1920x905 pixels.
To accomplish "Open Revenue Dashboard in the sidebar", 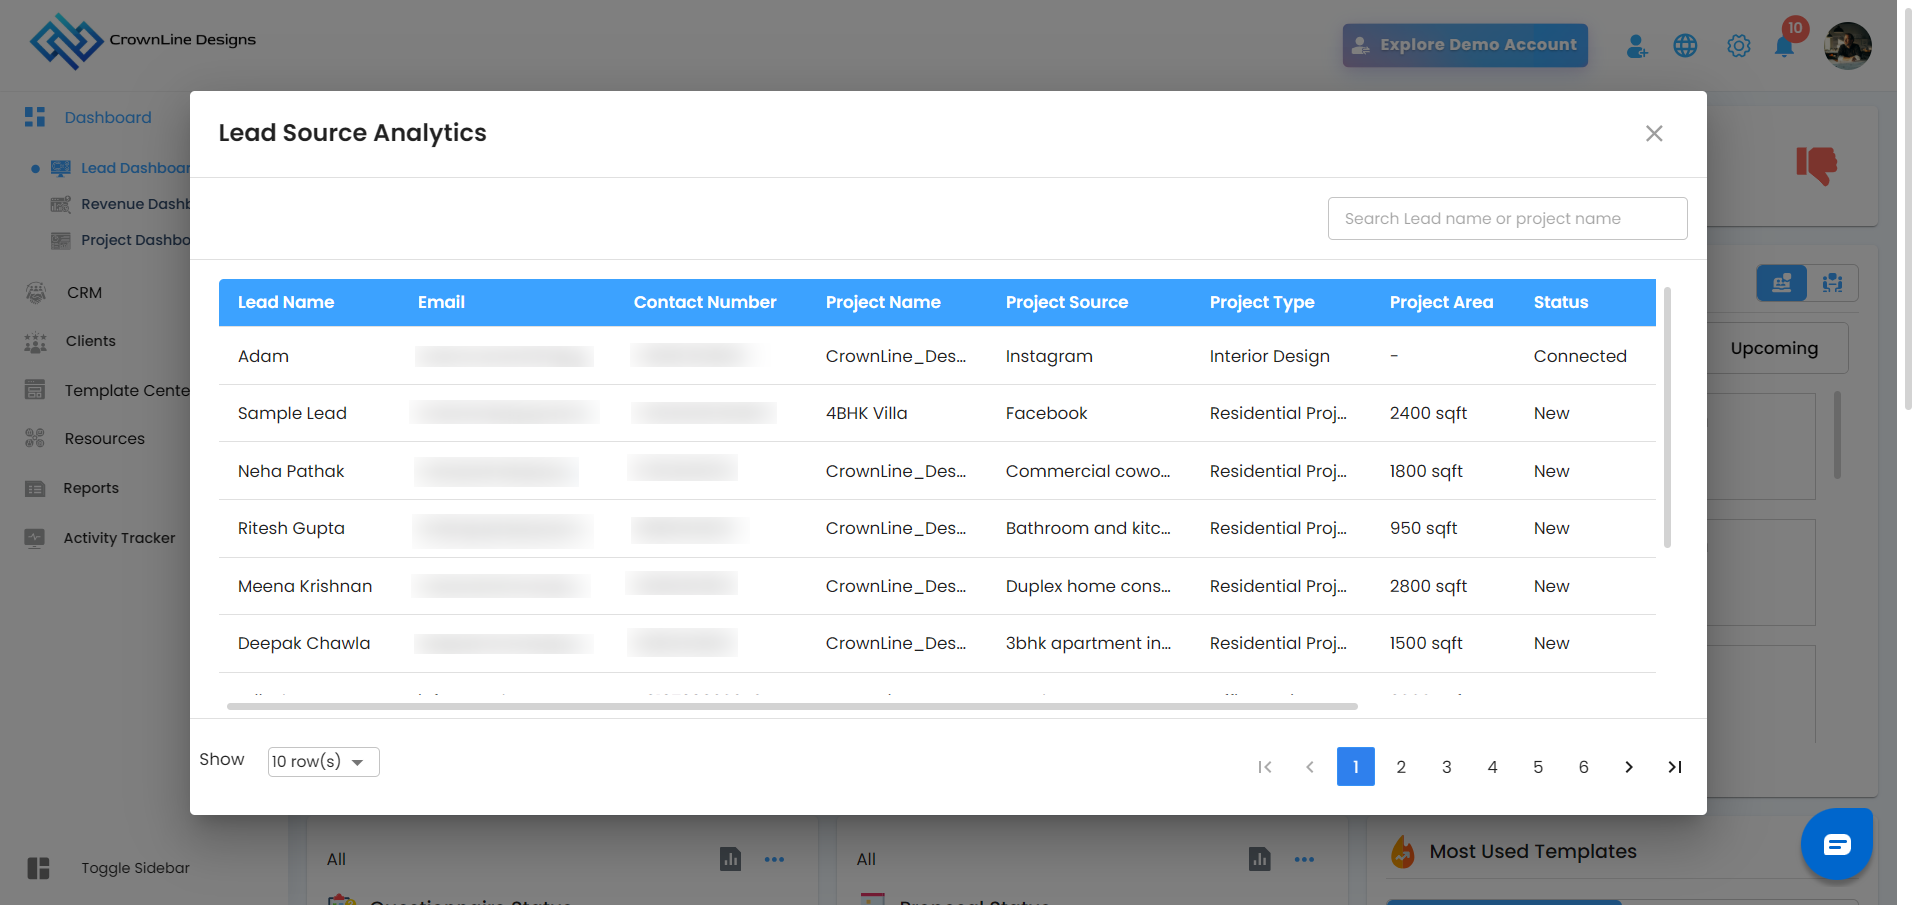I will 120,204.
